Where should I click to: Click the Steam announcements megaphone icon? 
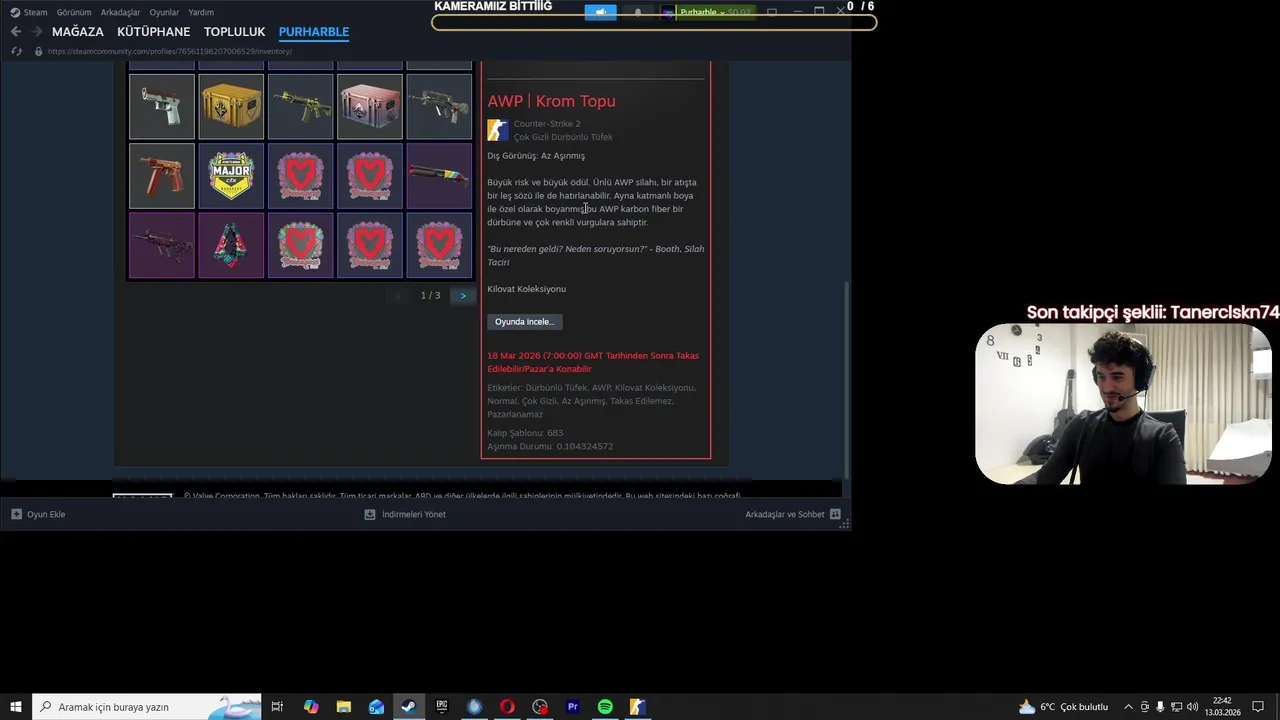(601, 12)
